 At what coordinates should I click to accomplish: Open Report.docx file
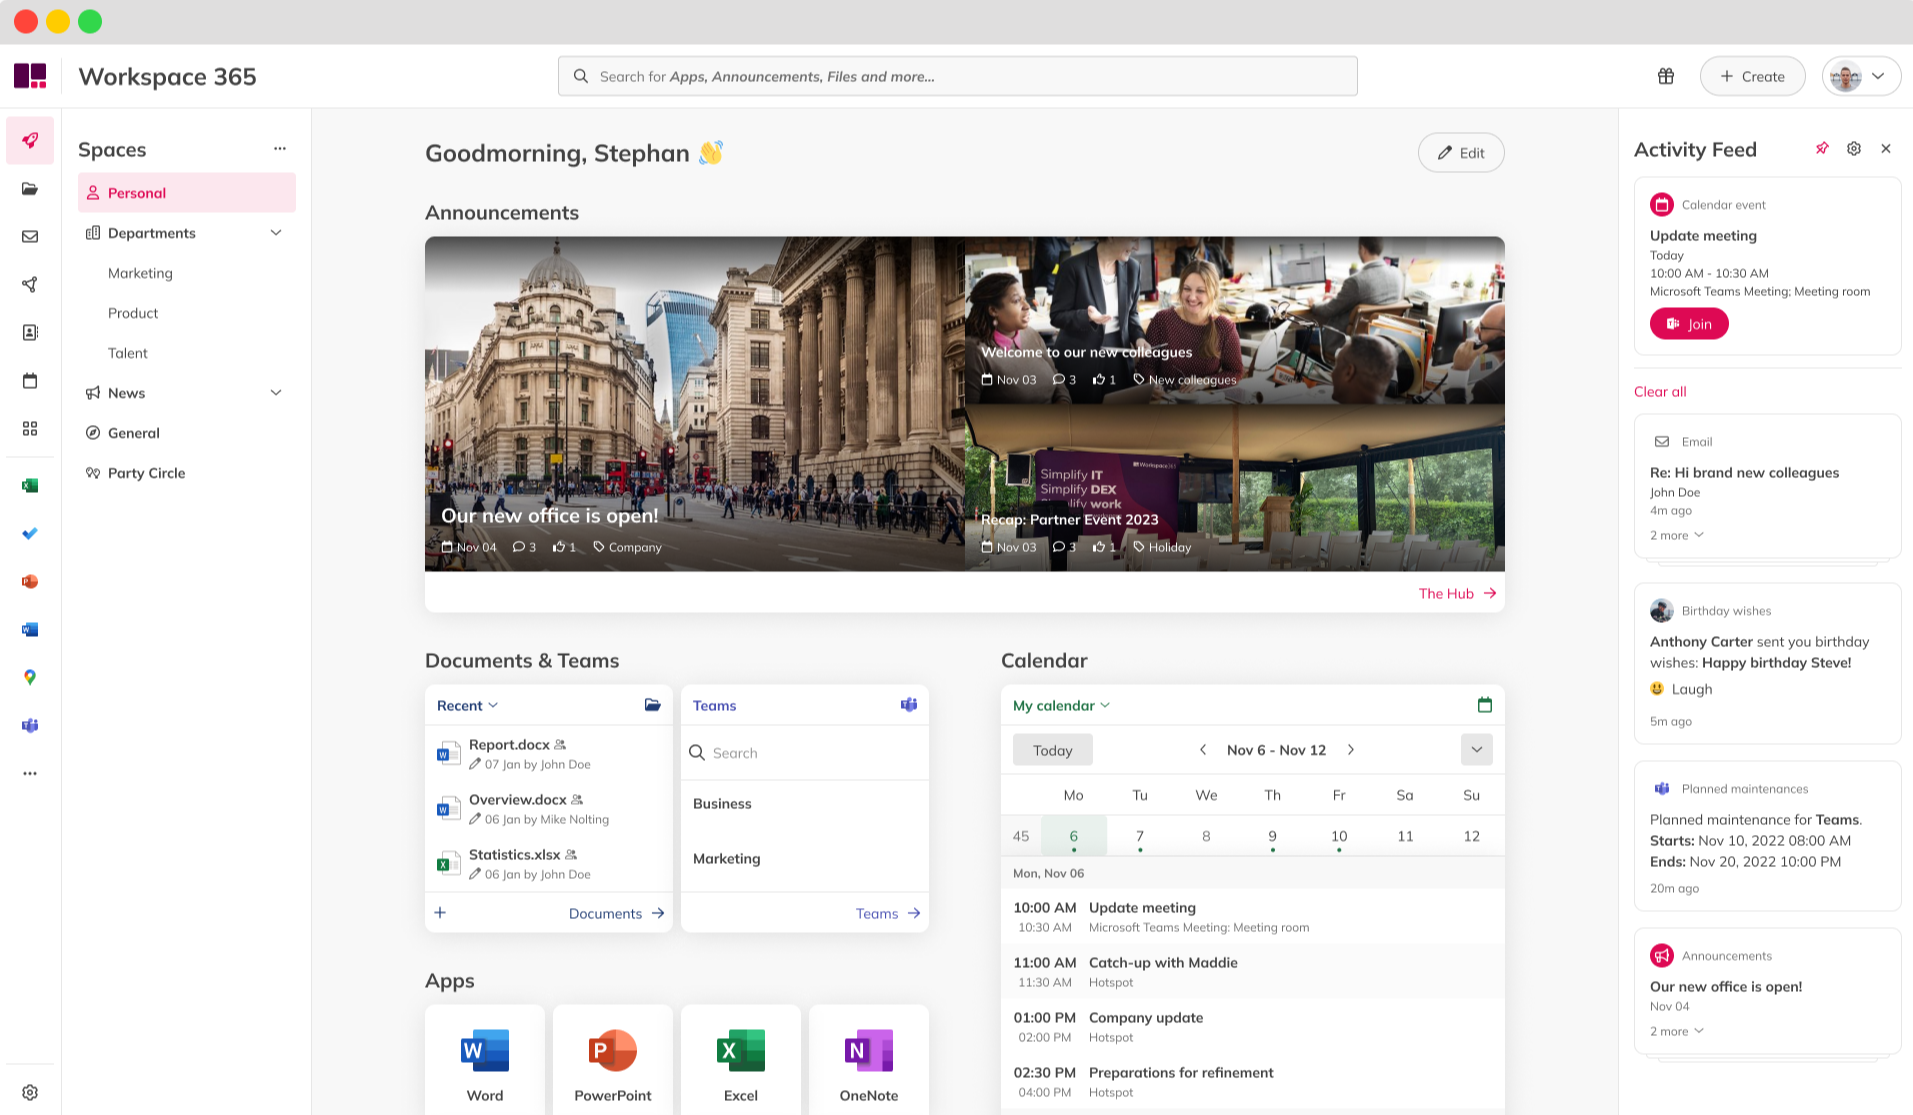coord(549,754)
